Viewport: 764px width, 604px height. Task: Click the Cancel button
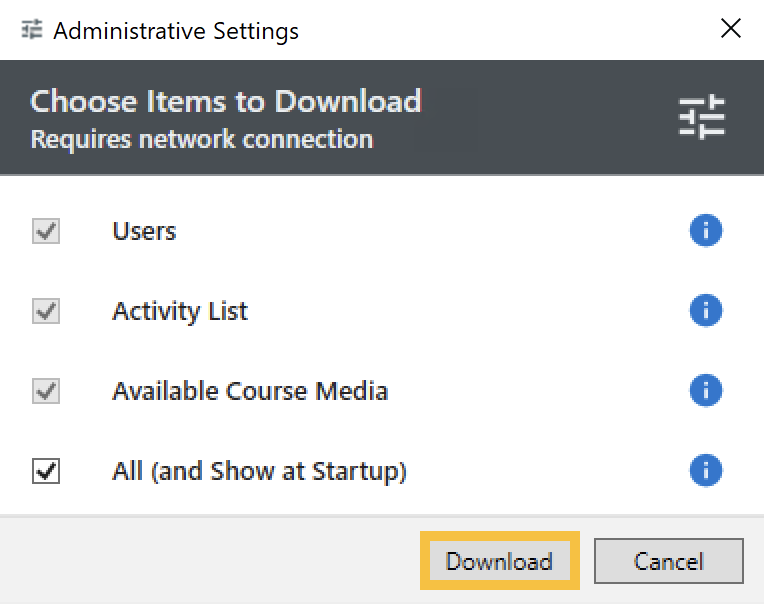pos(668,561)
